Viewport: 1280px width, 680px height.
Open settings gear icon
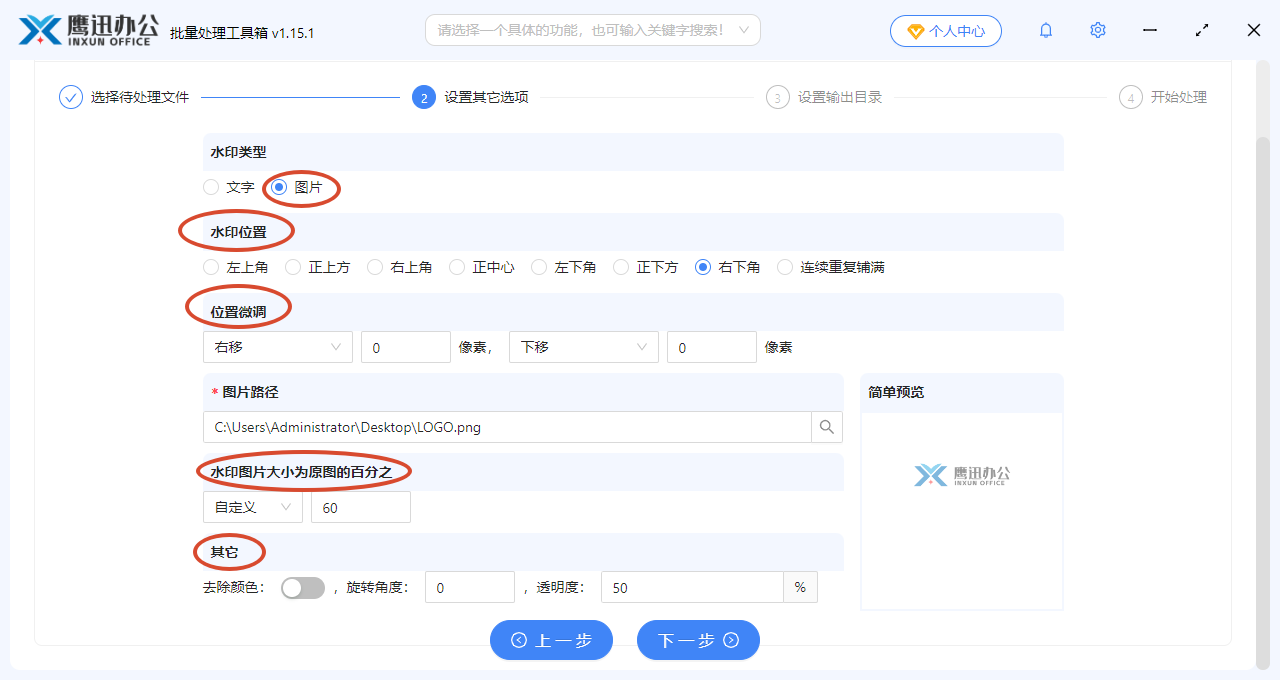point(1098,30)
